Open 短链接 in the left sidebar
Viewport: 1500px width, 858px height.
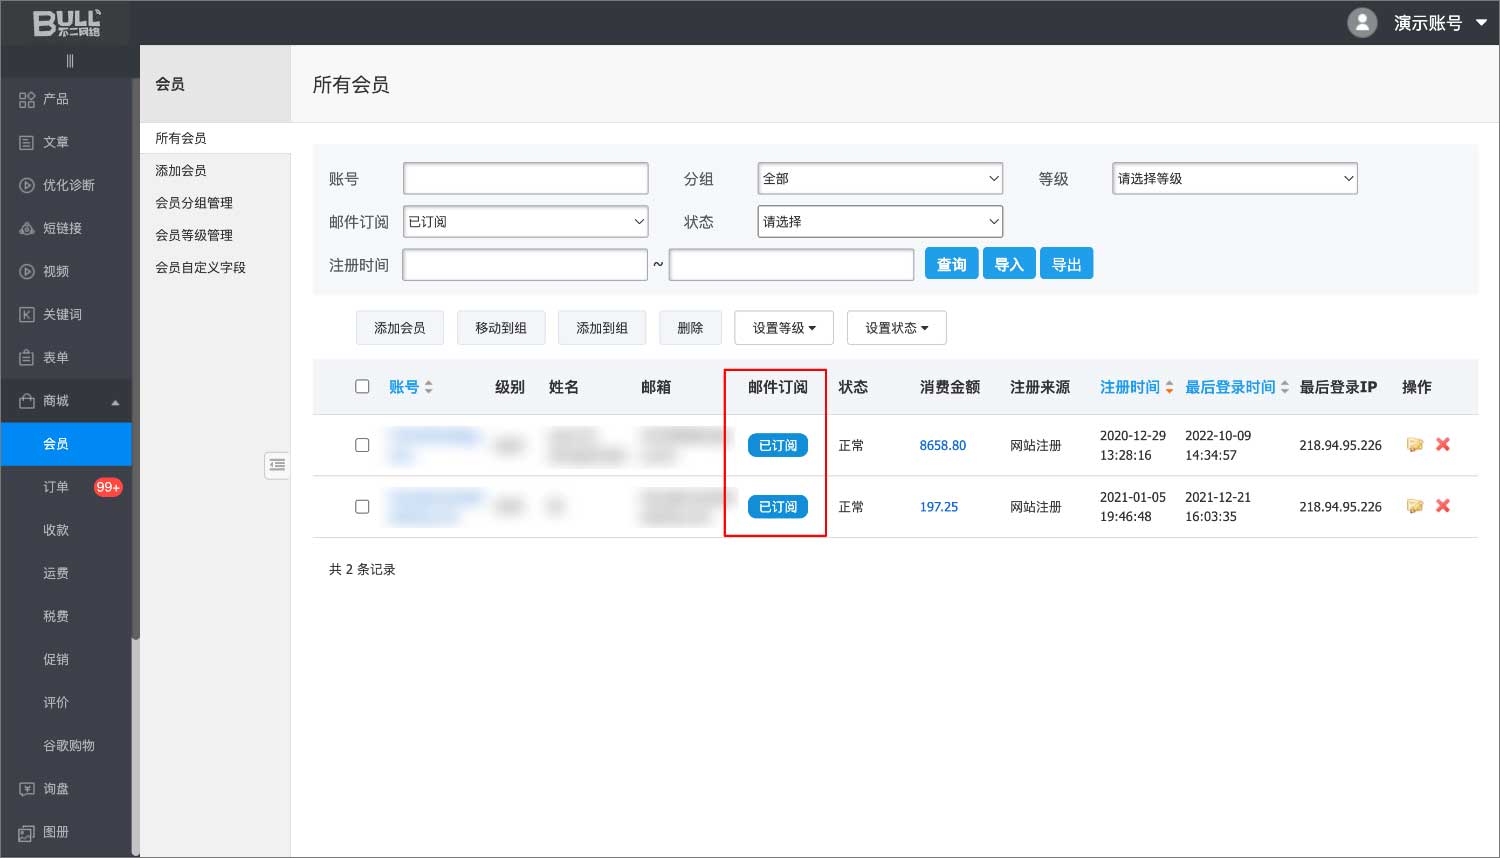pos(62,228)
